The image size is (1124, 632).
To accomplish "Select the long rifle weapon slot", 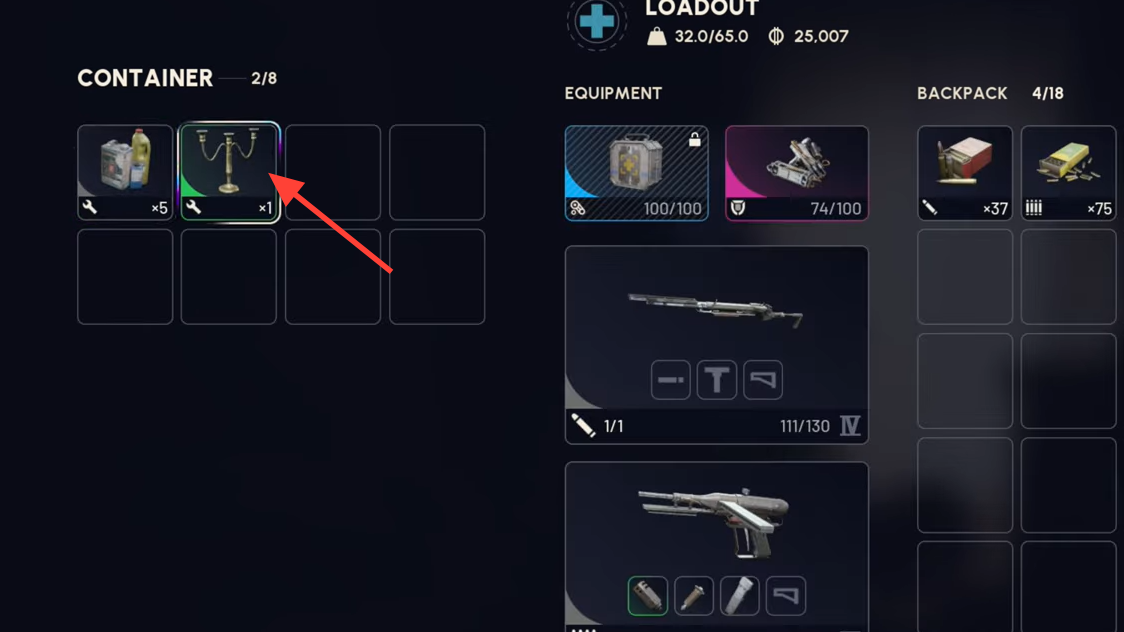I will 717,345.
